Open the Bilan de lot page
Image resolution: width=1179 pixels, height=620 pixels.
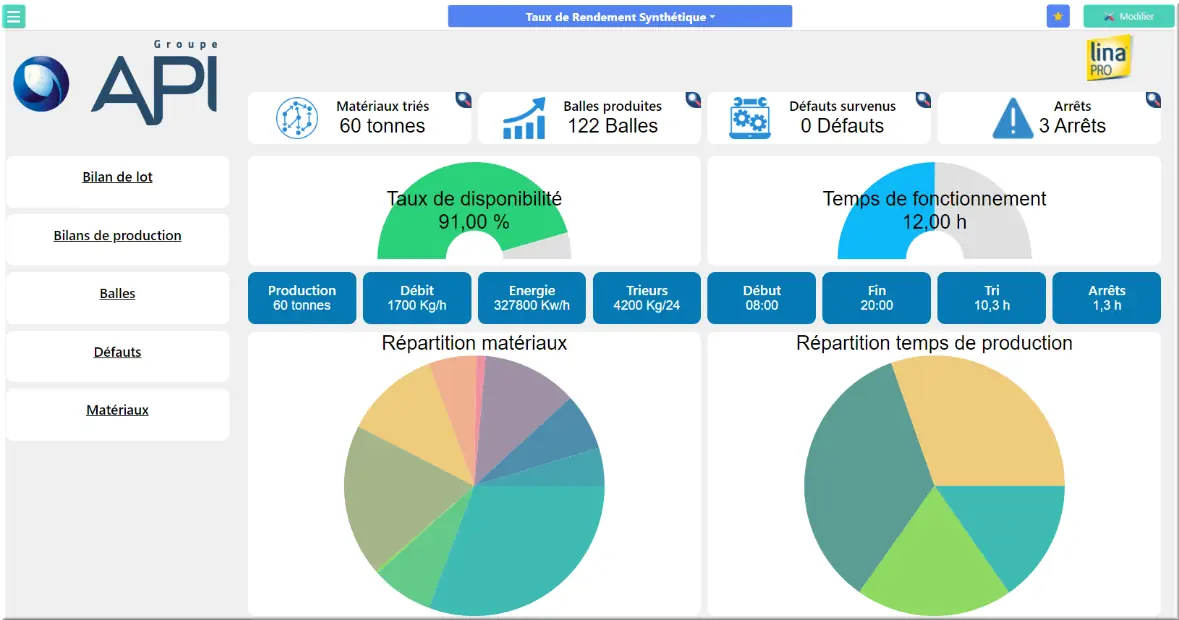117,177
